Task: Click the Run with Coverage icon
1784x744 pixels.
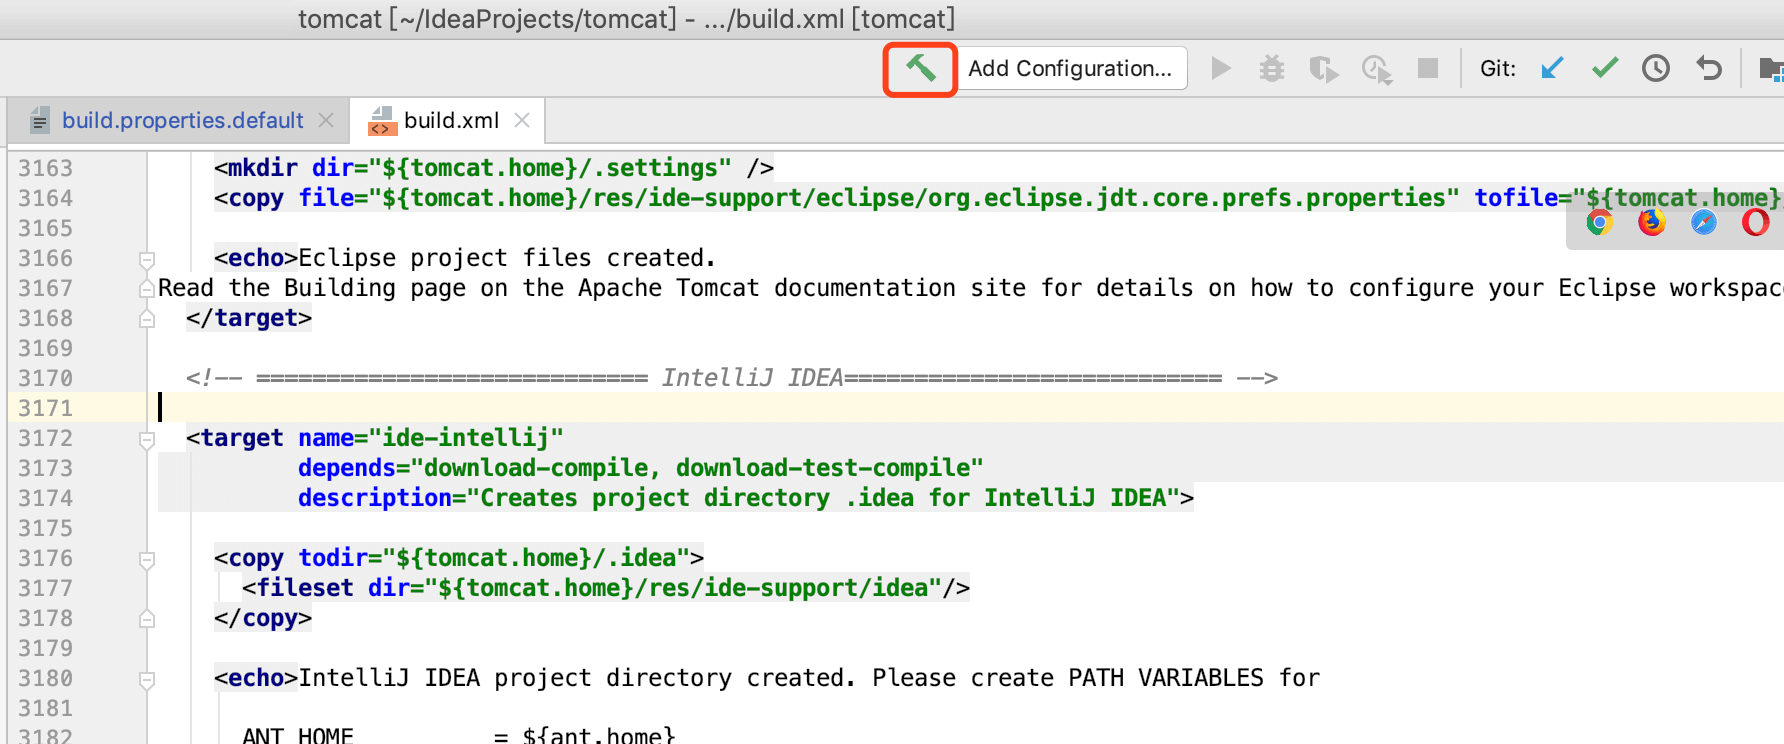Action: coord(1324,69)
